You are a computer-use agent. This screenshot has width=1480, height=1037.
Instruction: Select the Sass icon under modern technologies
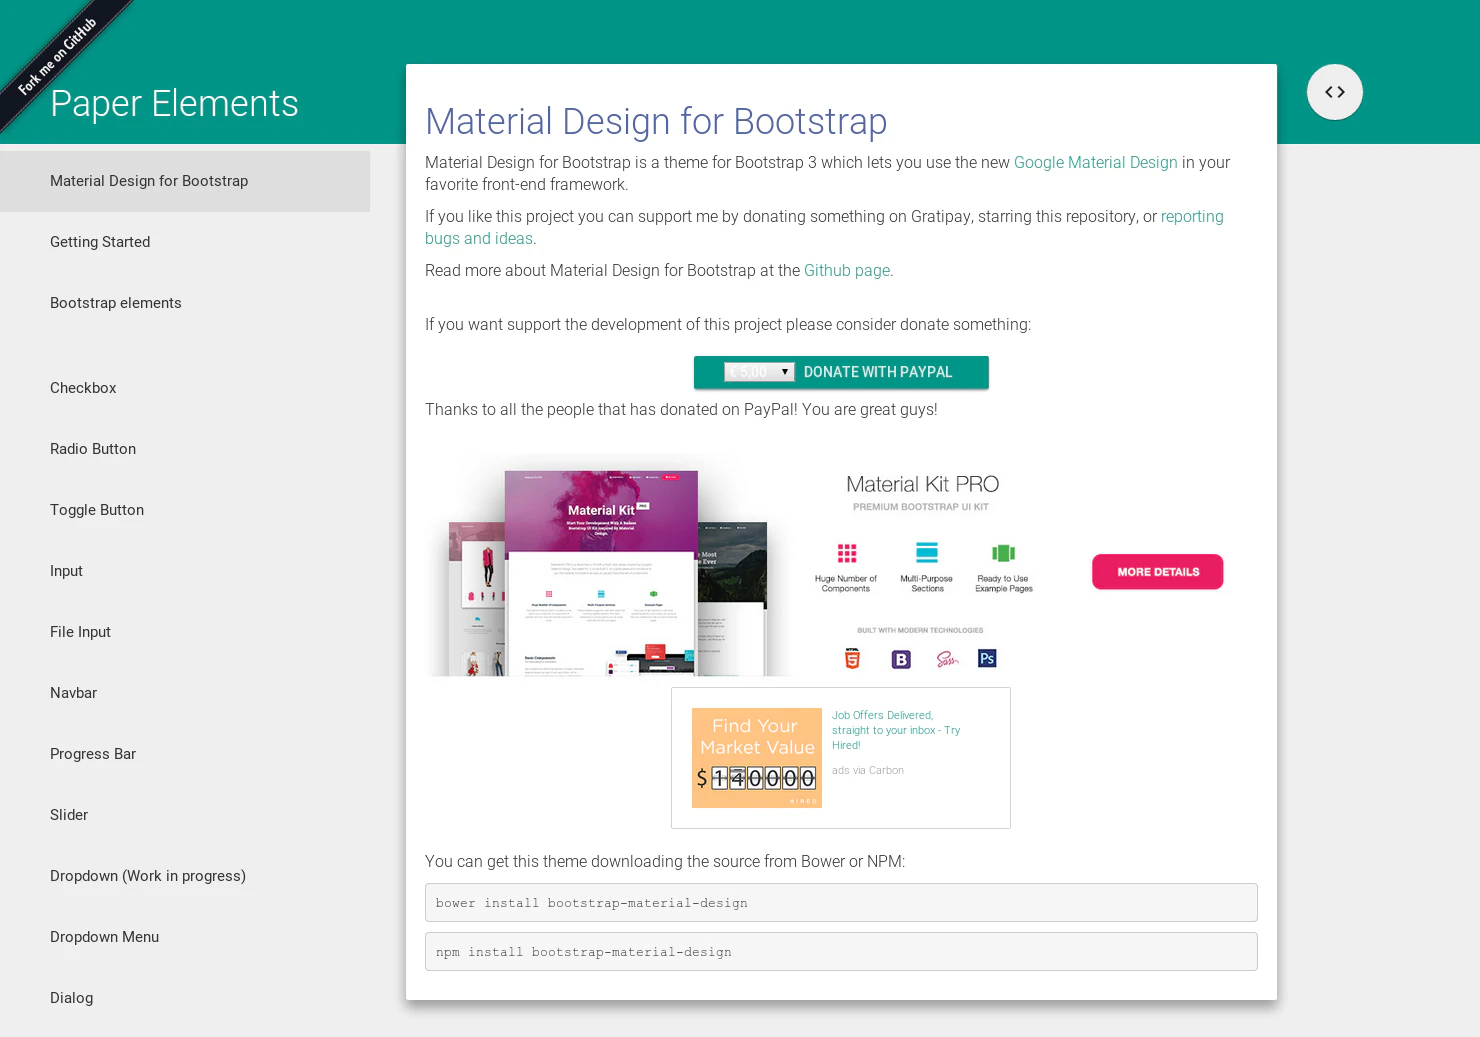click(x=946, y=658)
